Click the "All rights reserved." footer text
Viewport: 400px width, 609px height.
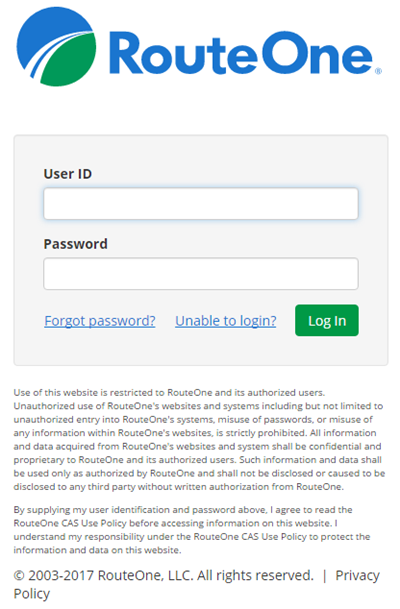255,575
